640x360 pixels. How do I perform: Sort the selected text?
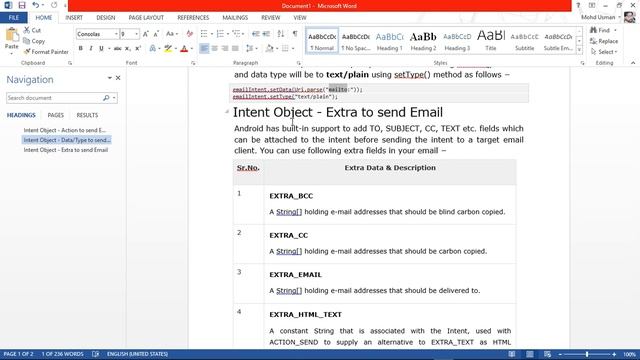281,34
